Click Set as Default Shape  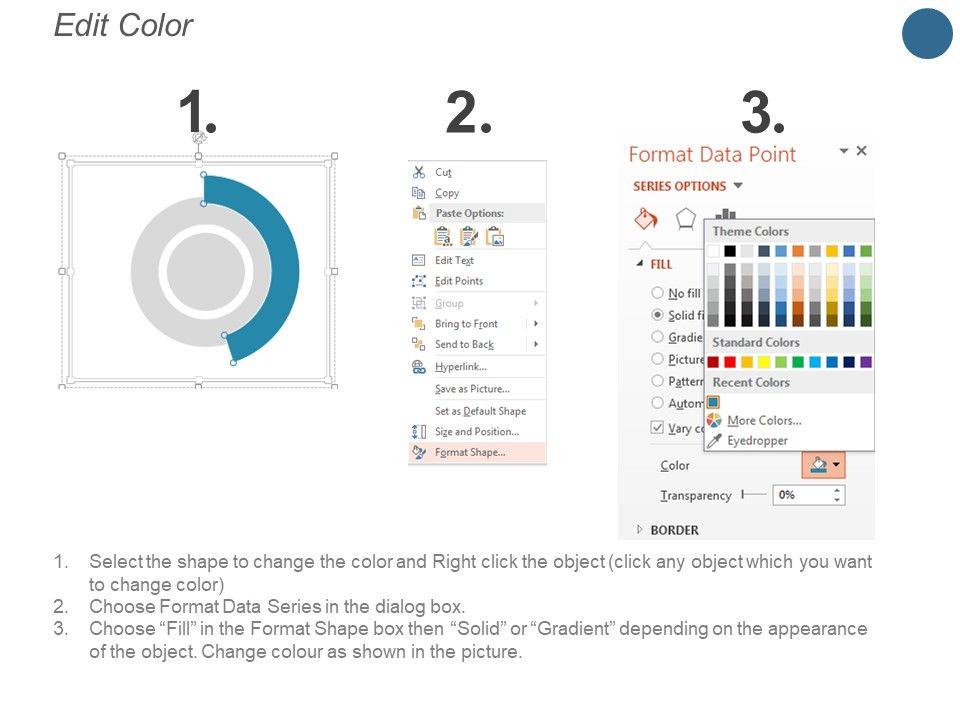480,411
